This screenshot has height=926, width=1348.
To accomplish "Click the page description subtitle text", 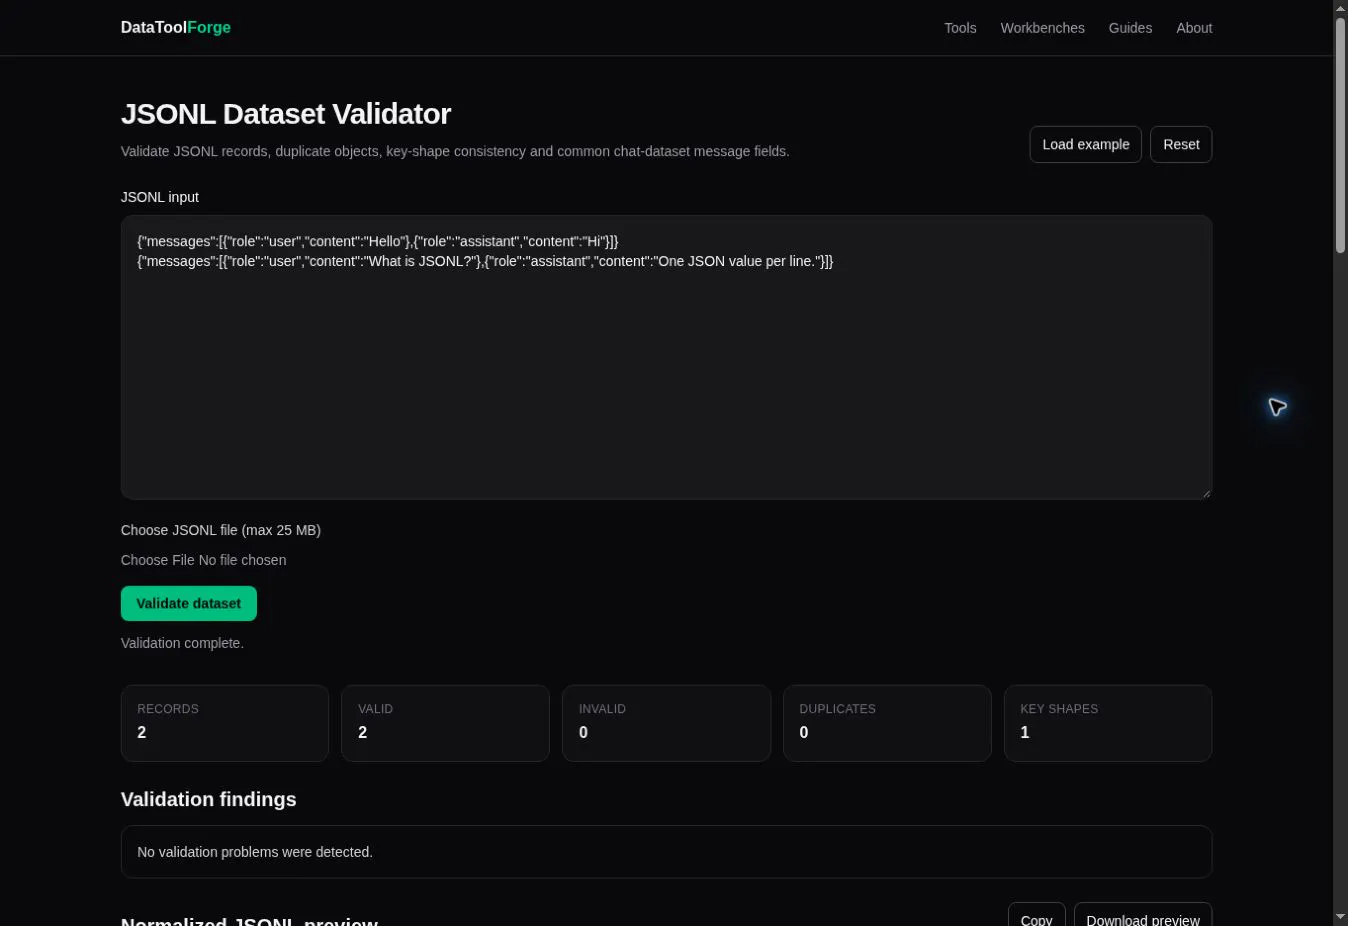I will coord(455,151).
